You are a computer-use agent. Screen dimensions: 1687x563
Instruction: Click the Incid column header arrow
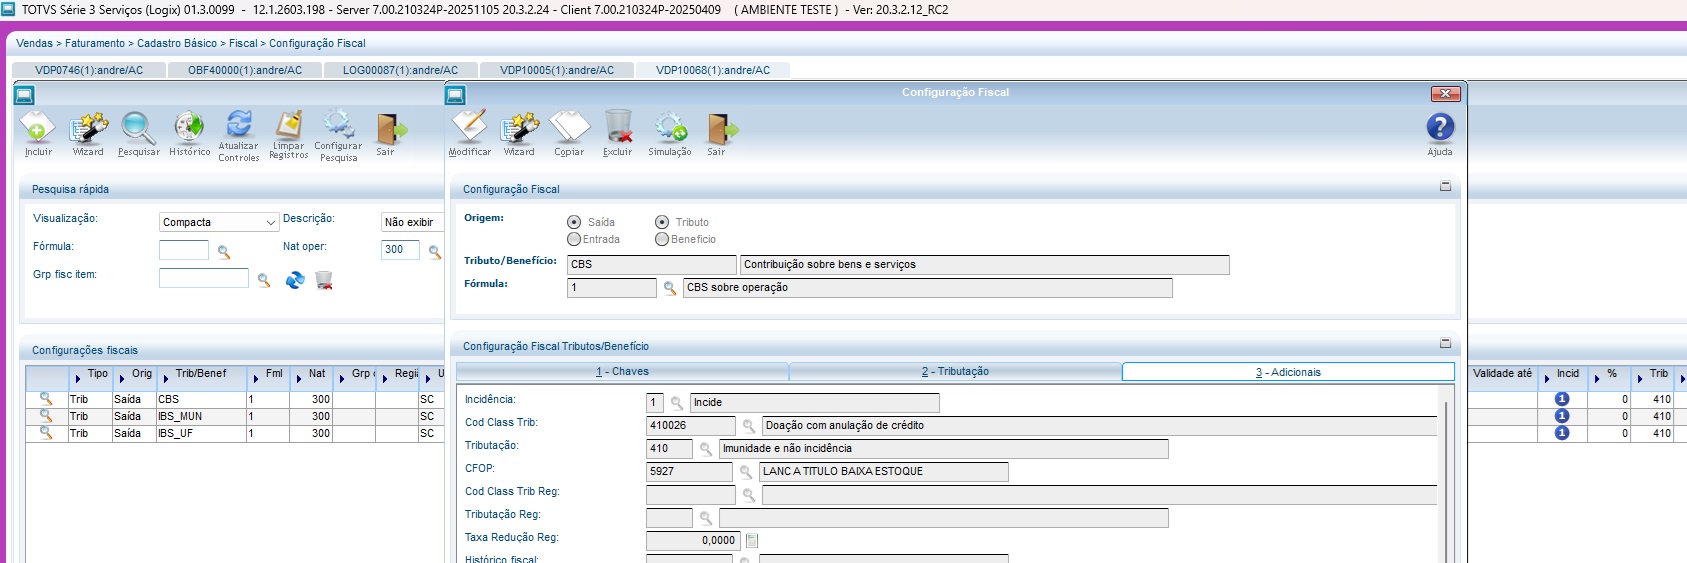click(1546, 378)
